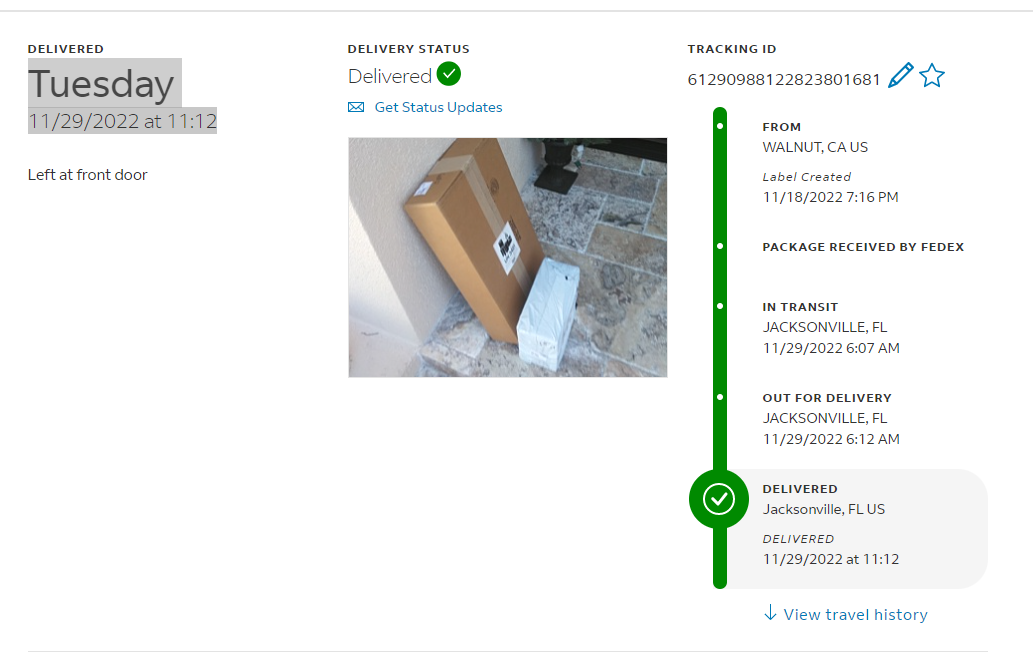Screen dimensions: 1033x660
Task: Click the Out for Delivery timeline dot
Action: pos(720,397)
